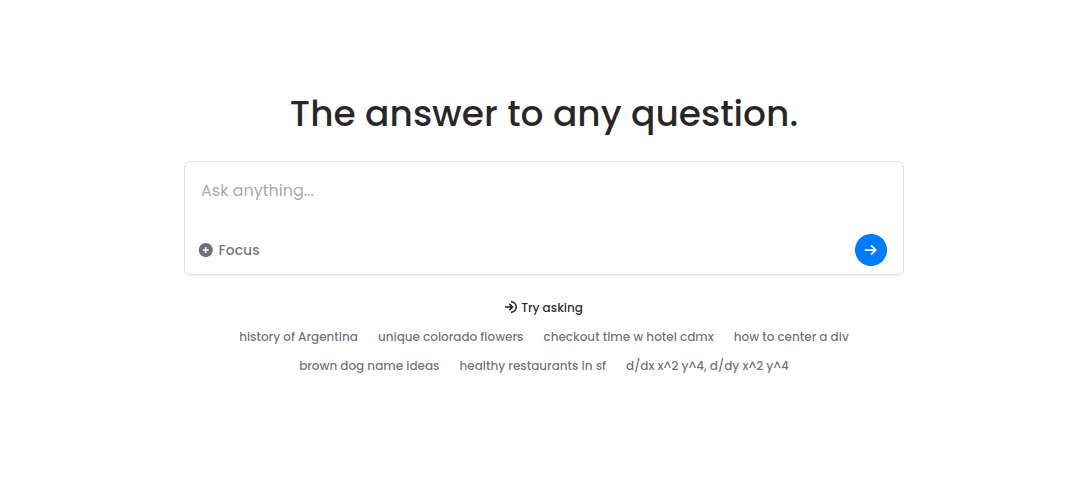Click the word 'question.' in the page heading
Screen dimensions: 1072x480
click(x=714, y=114)
